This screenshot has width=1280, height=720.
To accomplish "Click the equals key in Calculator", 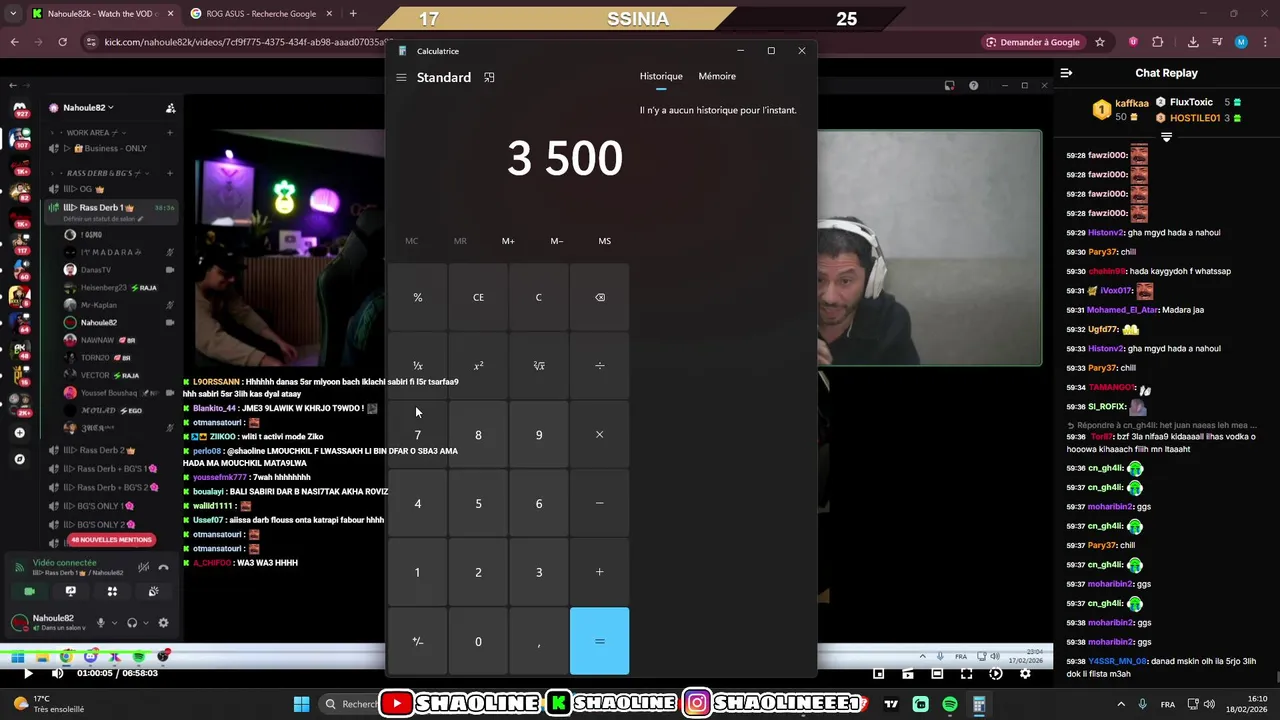I will pyautogui.click(x=600, y=641).
